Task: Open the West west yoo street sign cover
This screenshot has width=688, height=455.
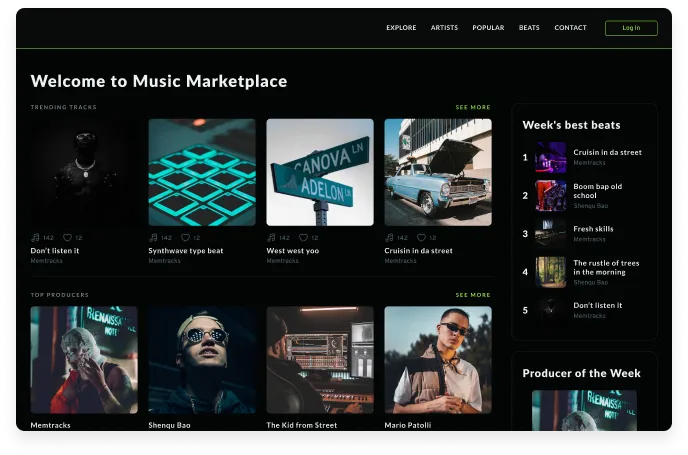Action: [x=320, y=172]
